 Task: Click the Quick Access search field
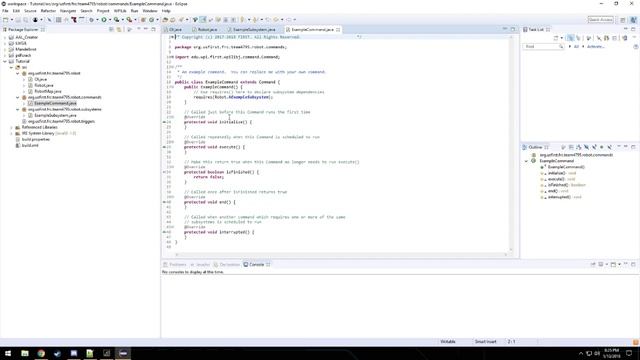click(600, 20)
